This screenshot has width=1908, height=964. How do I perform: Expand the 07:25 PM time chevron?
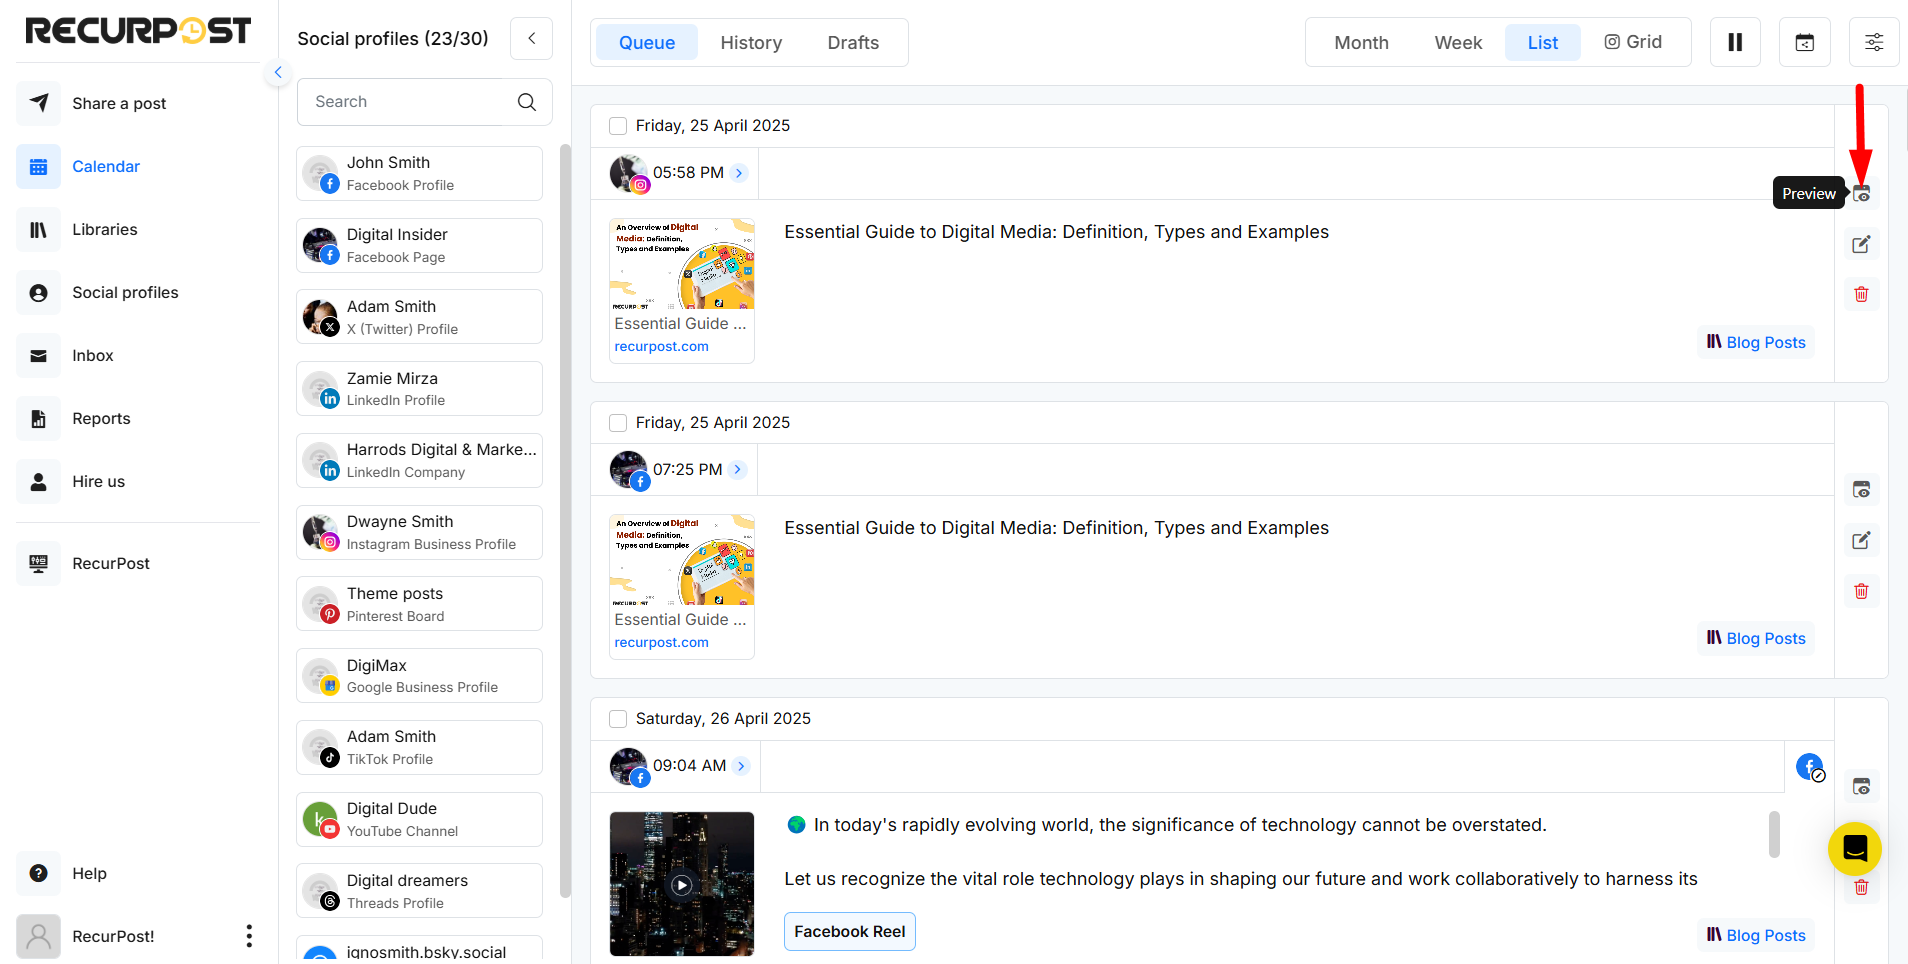point(738,470)
